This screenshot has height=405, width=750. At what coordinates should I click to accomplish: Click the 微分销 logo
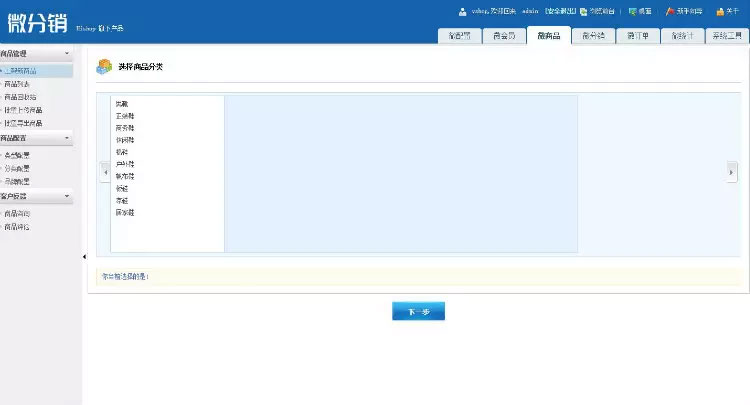tap(37, 22)
